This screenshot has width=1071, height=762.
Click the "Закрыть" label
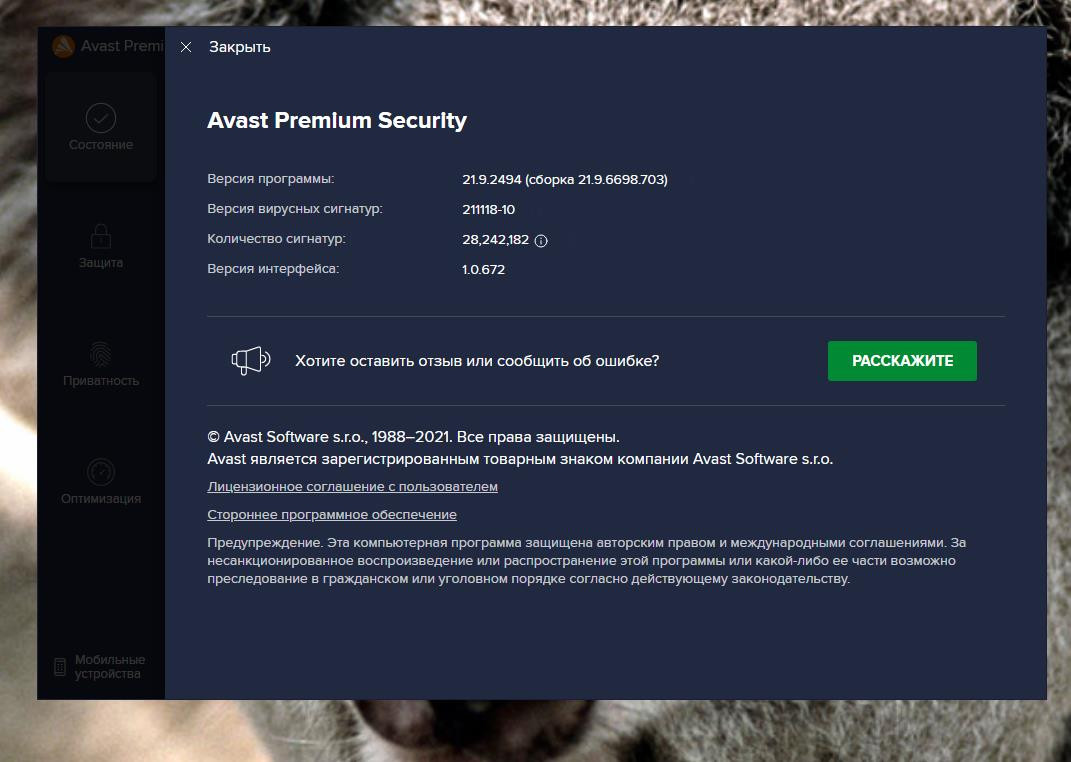coord(240,47)
